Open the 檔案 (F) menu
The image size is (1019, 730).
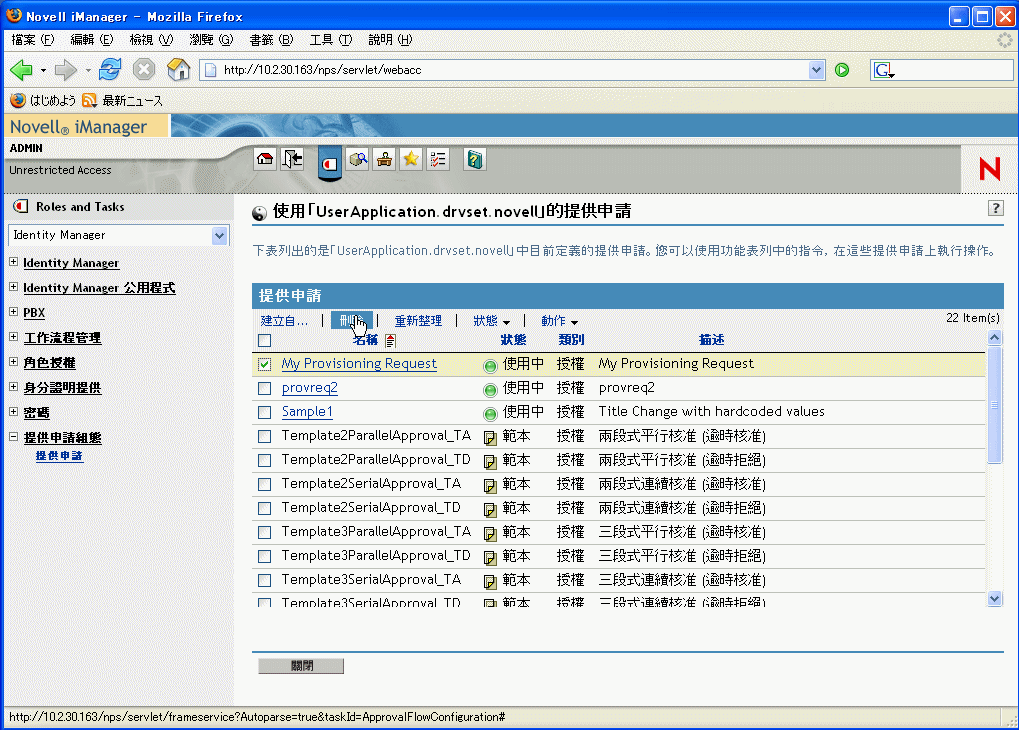pos(32,40)
